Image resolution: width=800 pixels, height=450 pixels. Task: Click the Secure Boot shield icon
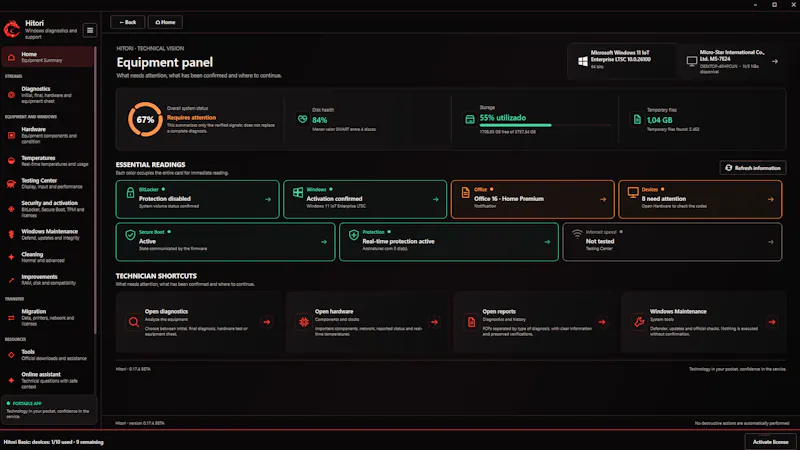(x=130, y=235)
